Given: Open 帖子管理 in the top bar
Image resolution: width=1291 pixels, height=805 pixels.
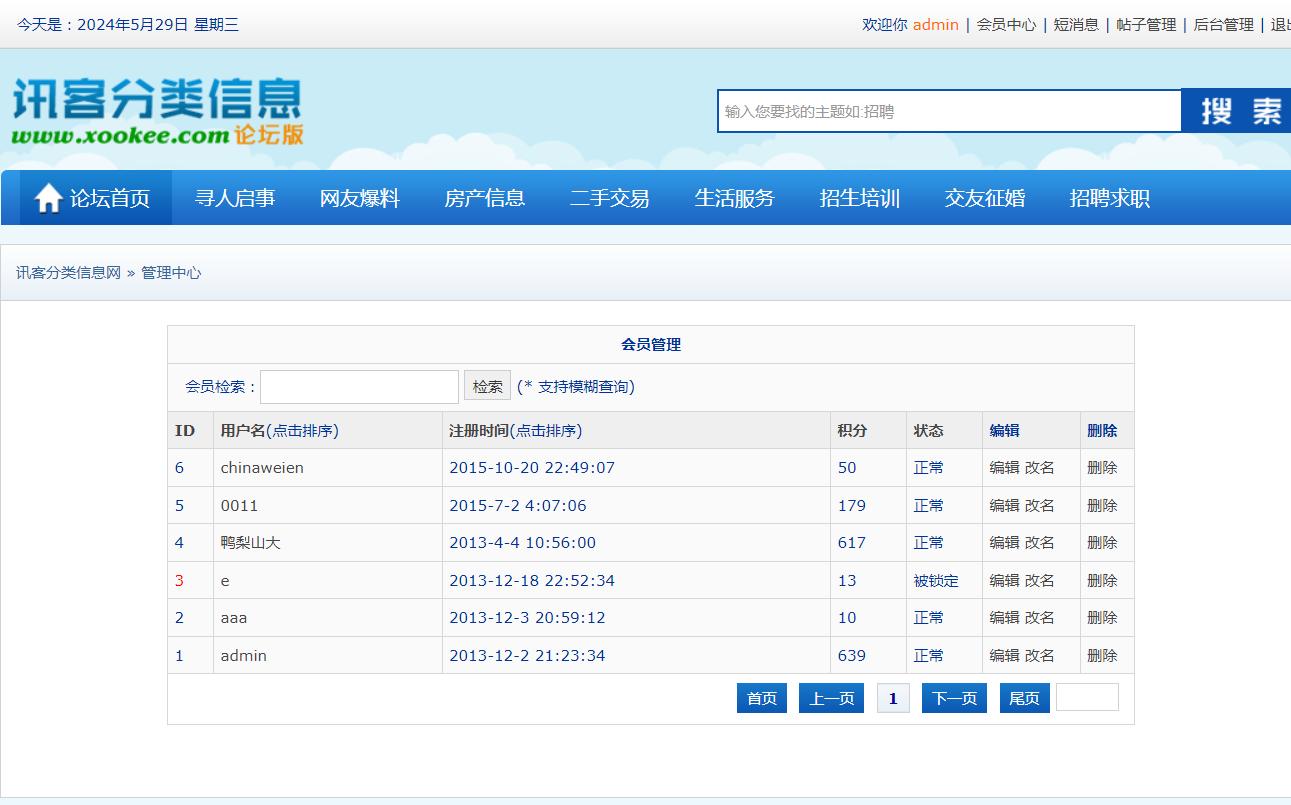Looking at the screenshot, I should (1146, 25).
